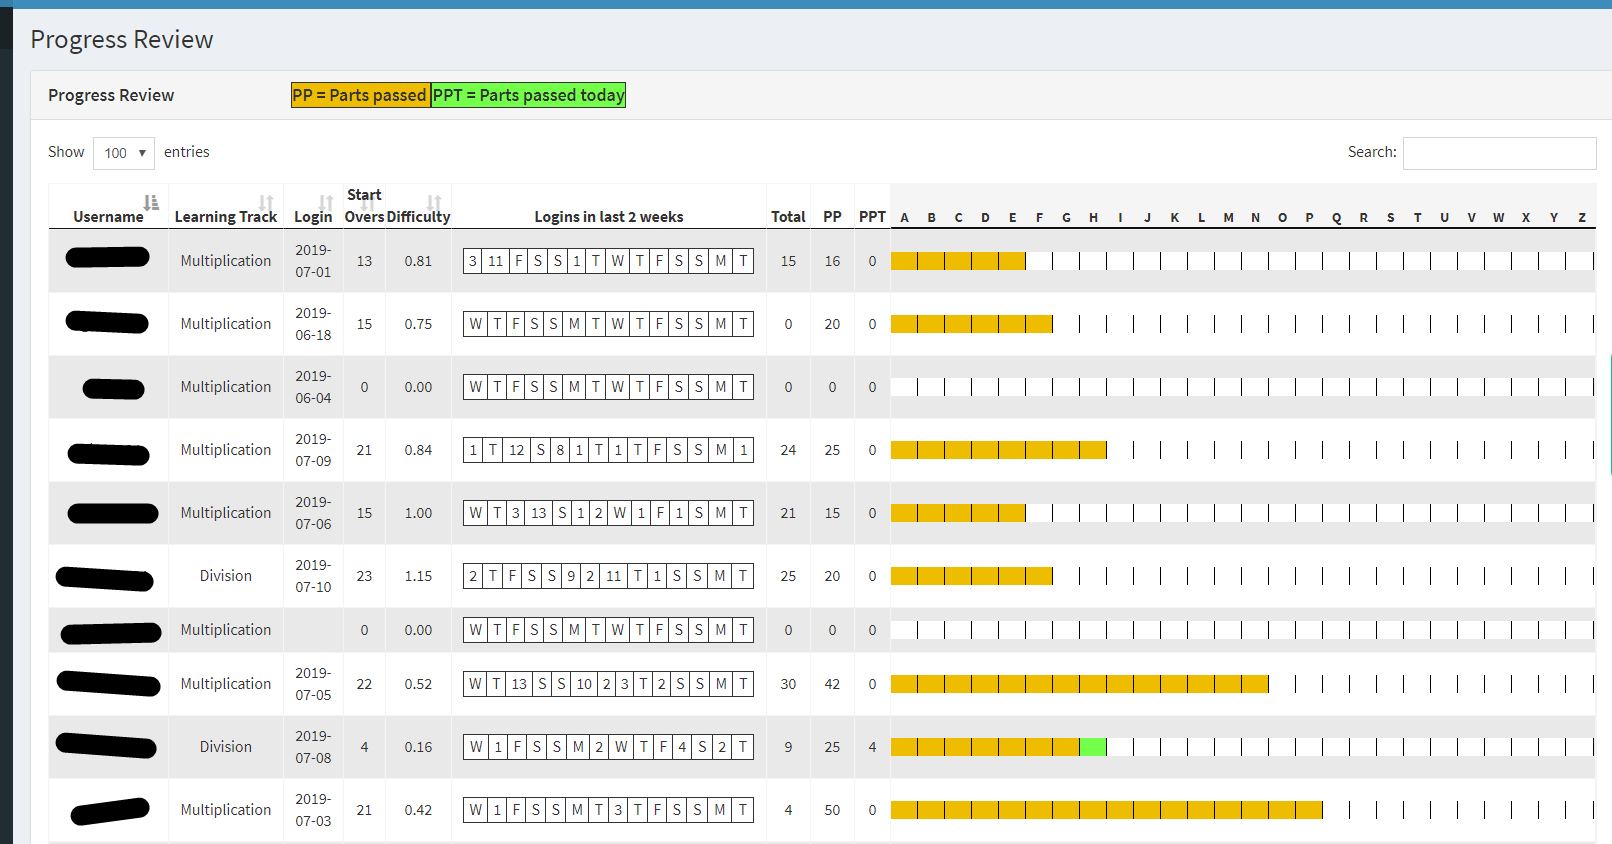The height and width of the screenshot is (844, 1612).
Task: Click the column A letter header
Action: pyautogui.click(x=904, y=218)
